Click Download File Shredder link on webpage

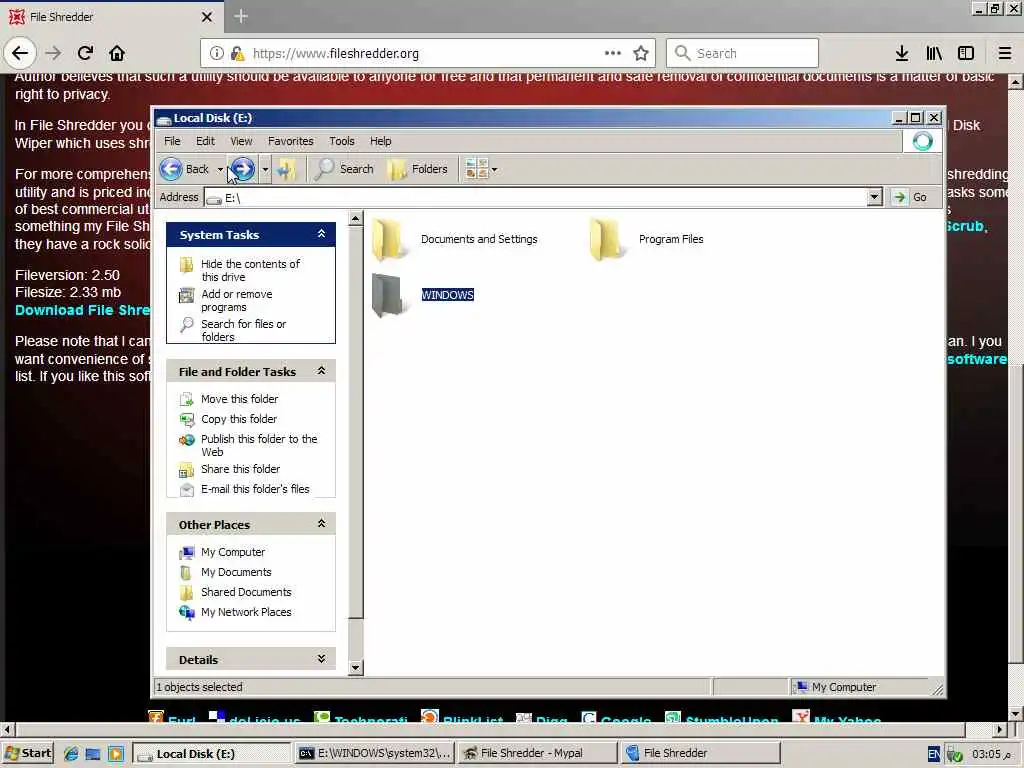(82, 310)
